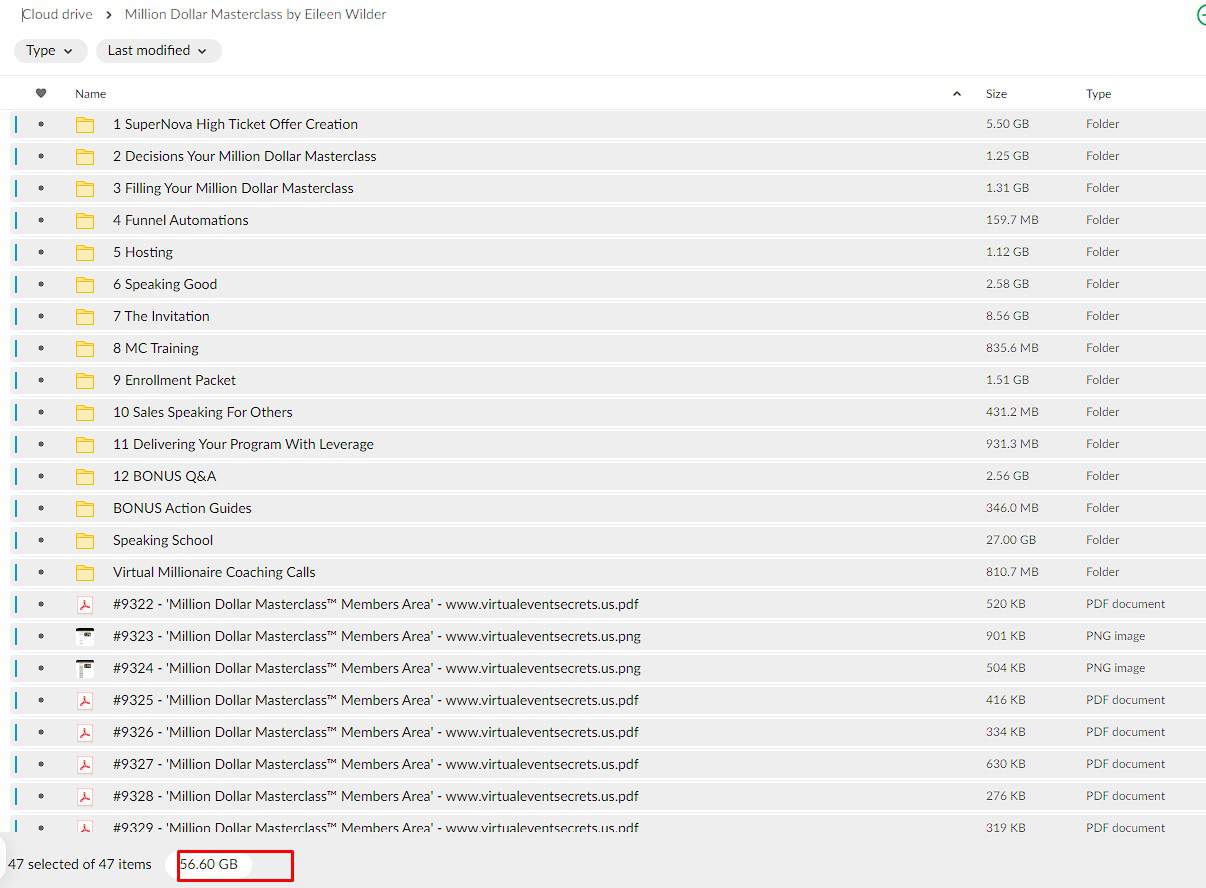
Task: Toggle favorite dot for BONUS Action Guides
Action: coord(41,508)
